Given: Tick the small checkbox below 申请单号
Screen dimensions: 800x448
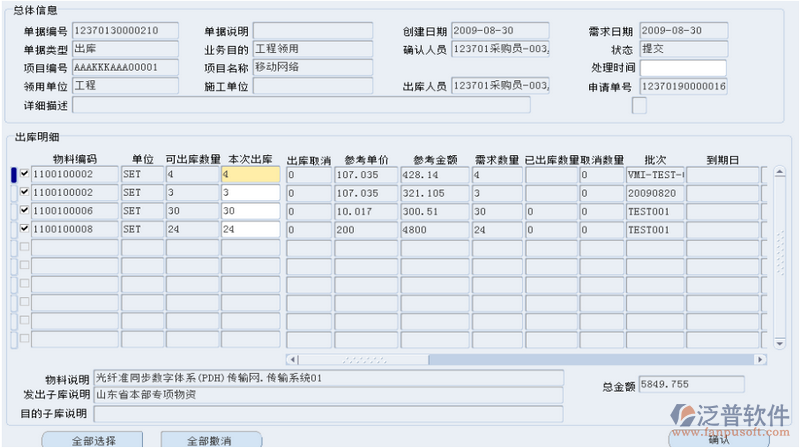Looking at the screenshot, I should 639,106.
